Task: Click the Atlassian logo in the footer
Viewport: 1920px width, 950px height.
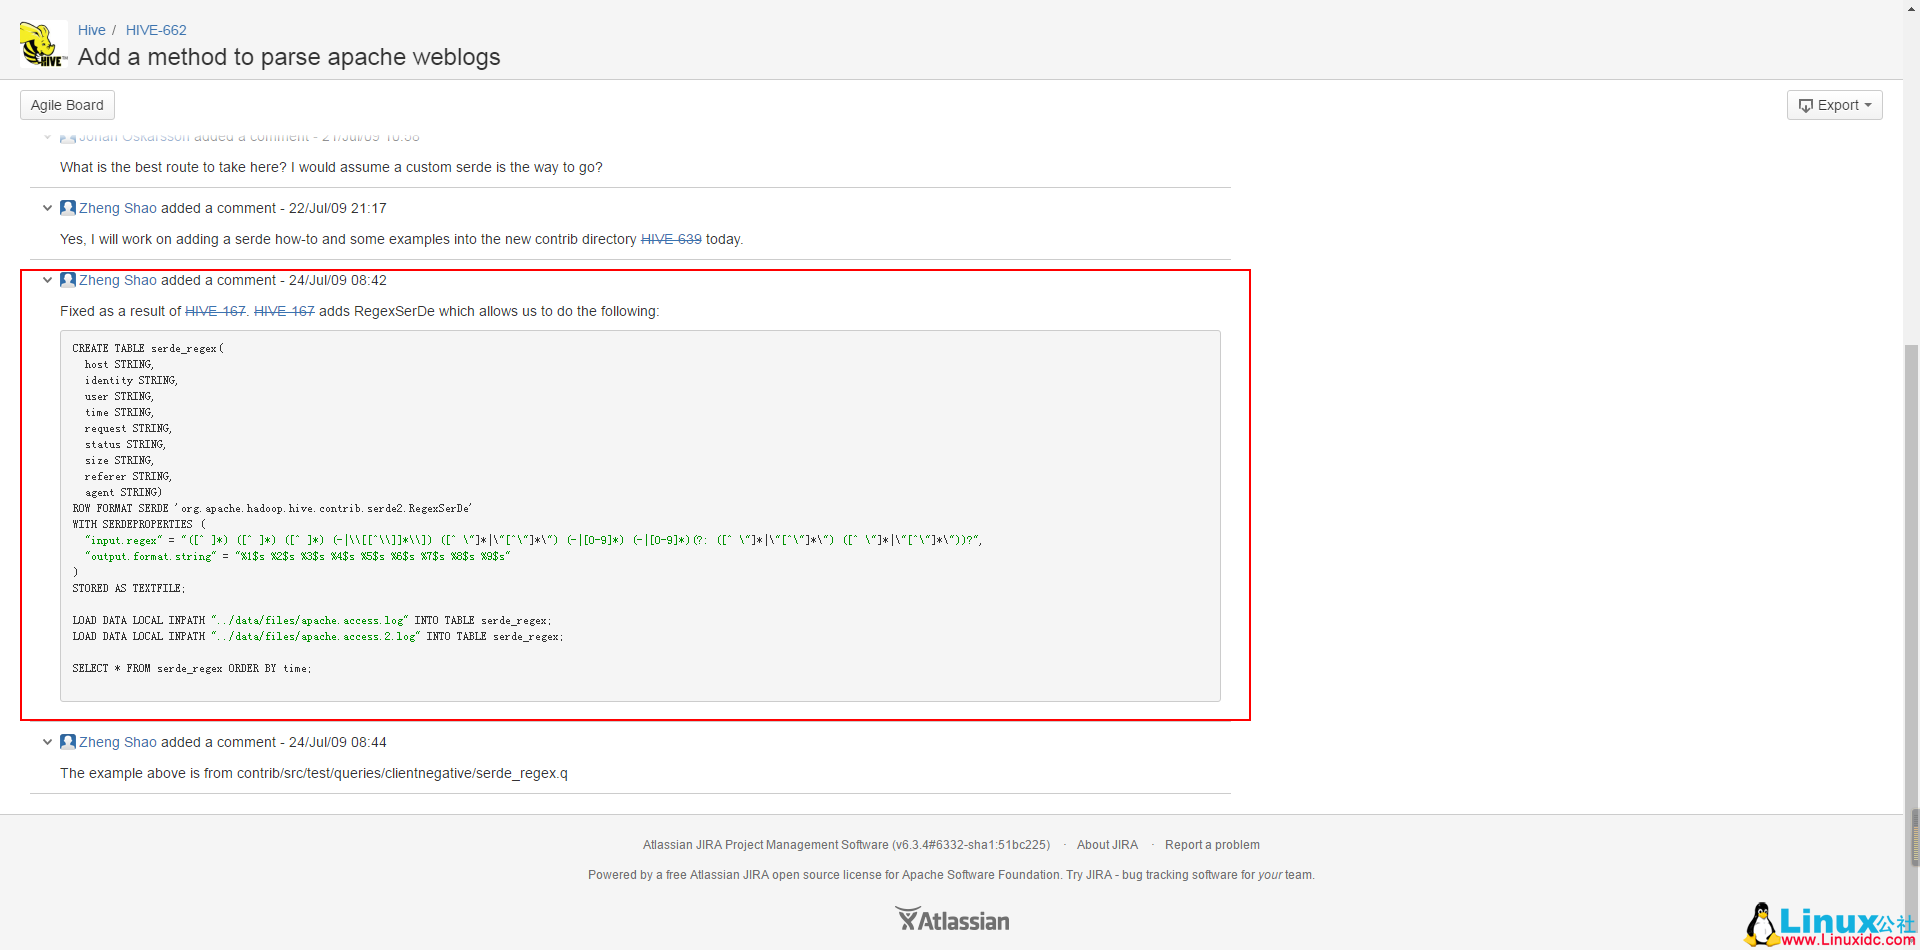Action: tap(952, 920)
